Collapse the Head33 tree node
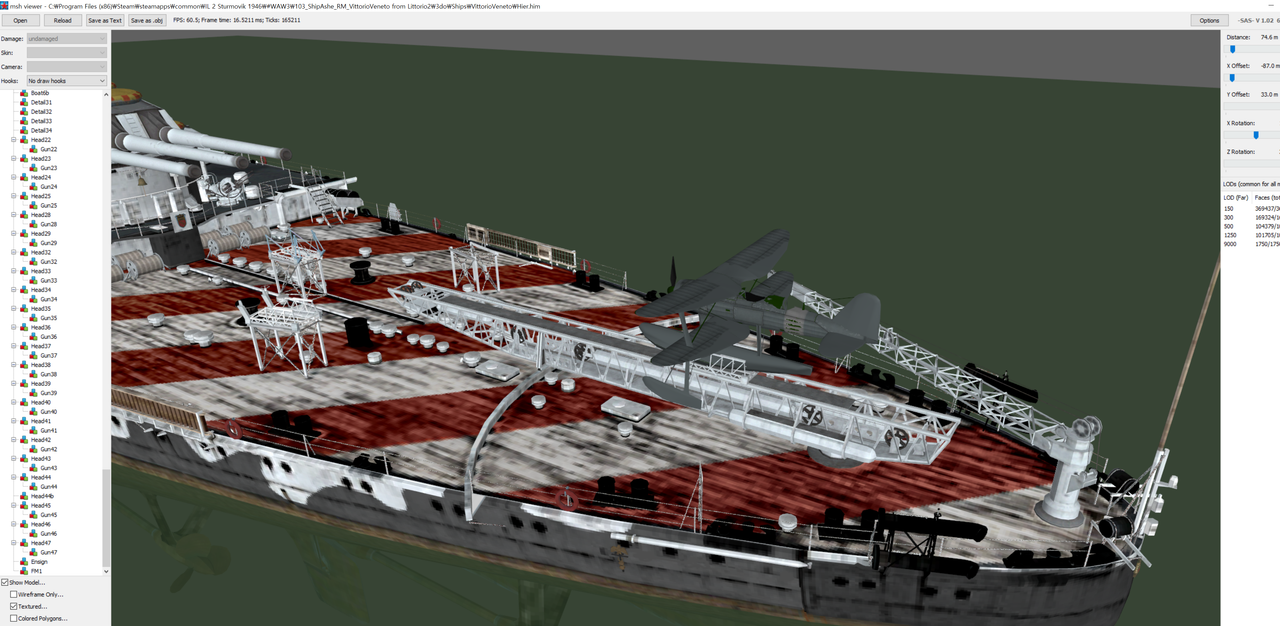Viewport: 1280px width, 626px height. (14, 271)
